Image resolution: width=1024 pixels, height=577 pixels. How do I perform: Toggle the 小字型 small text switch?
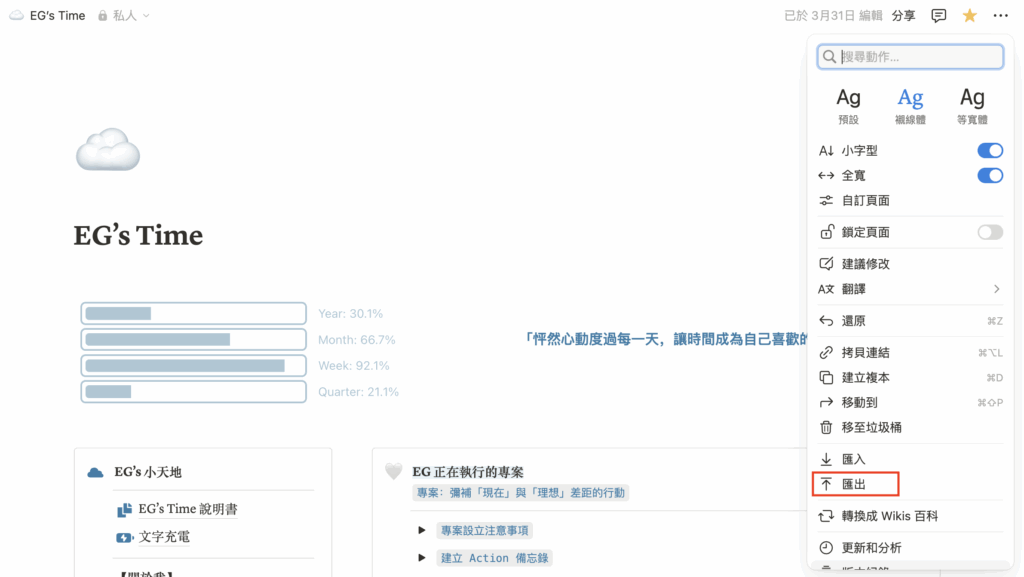click(x=989, y=151)
